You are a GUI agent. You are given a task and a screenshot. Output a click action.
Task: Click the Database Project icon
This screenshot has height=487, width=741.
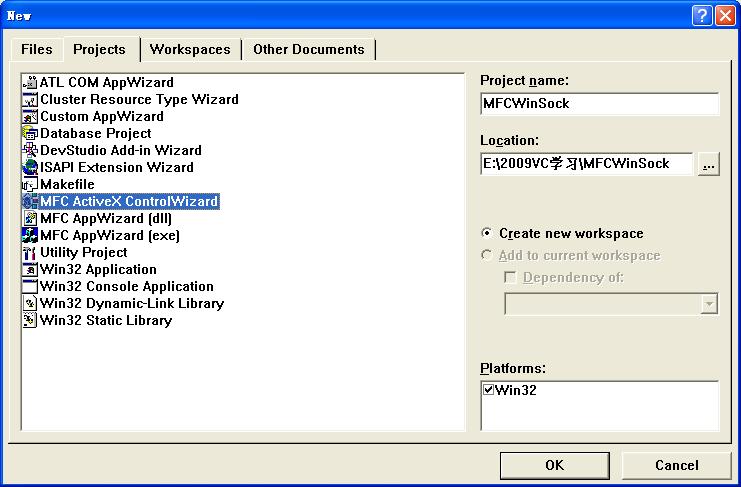coord(30,133)
